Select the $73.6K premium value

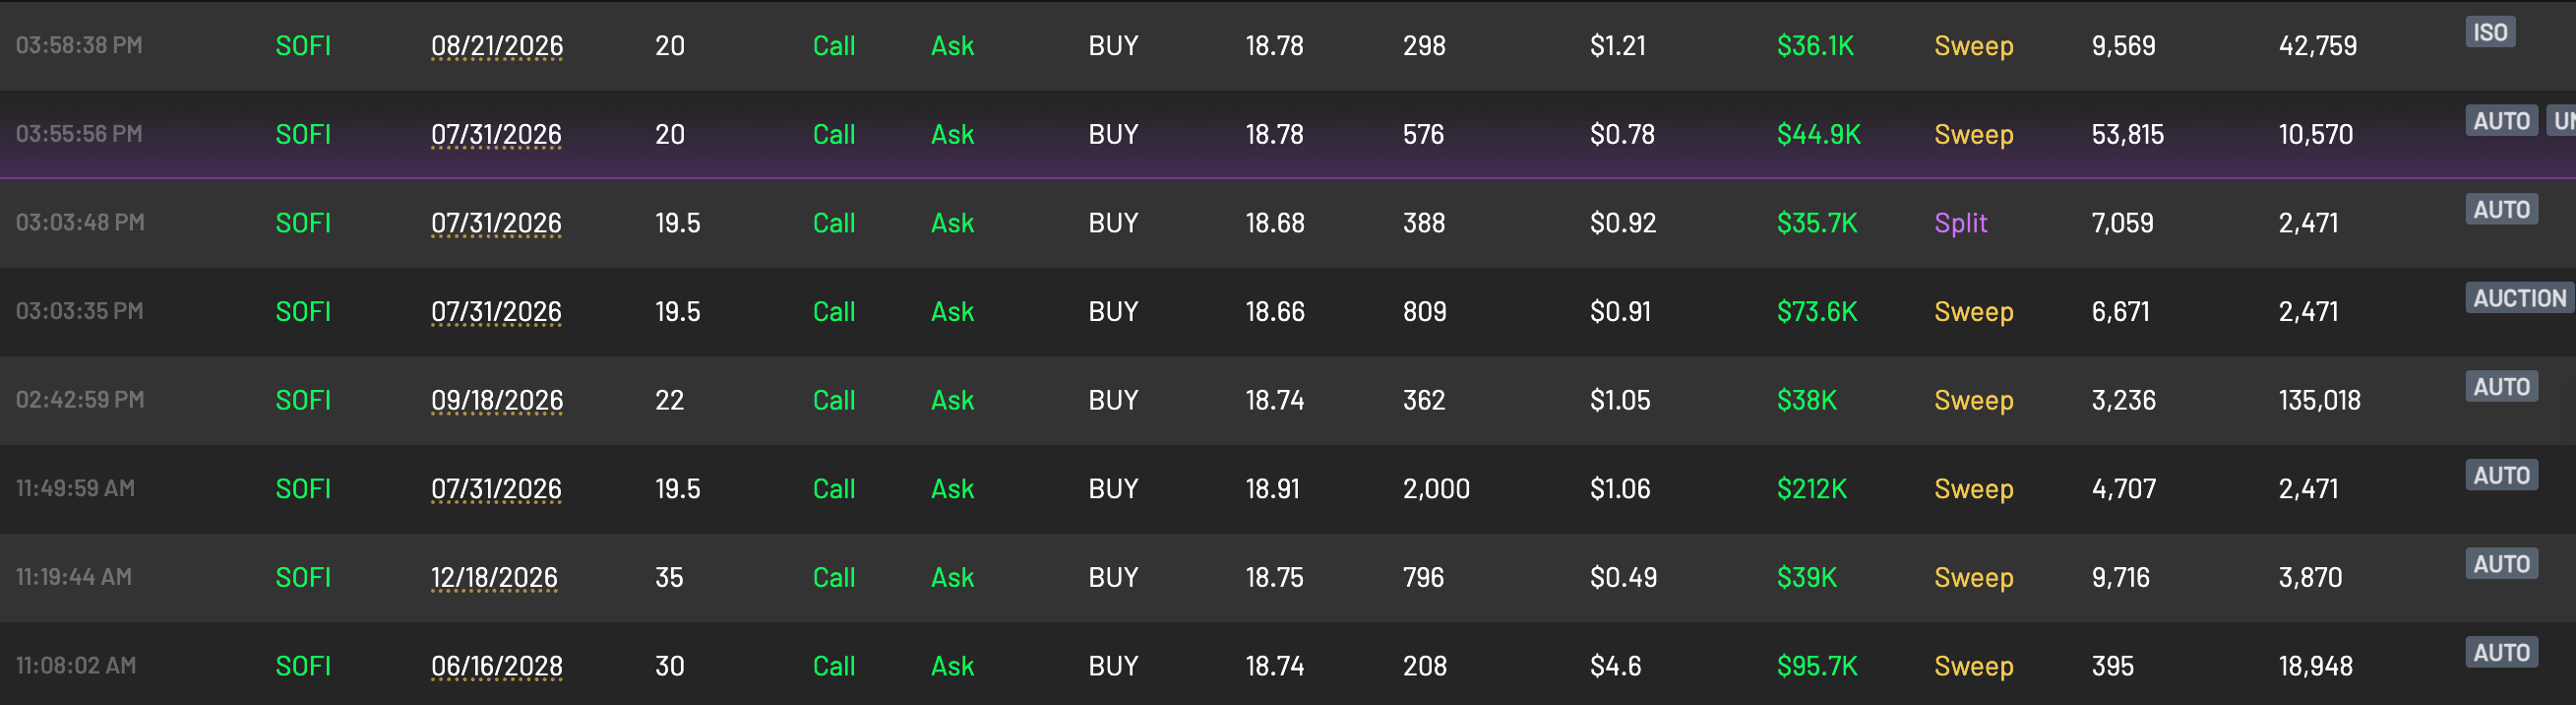click(x=1816, y=312)
